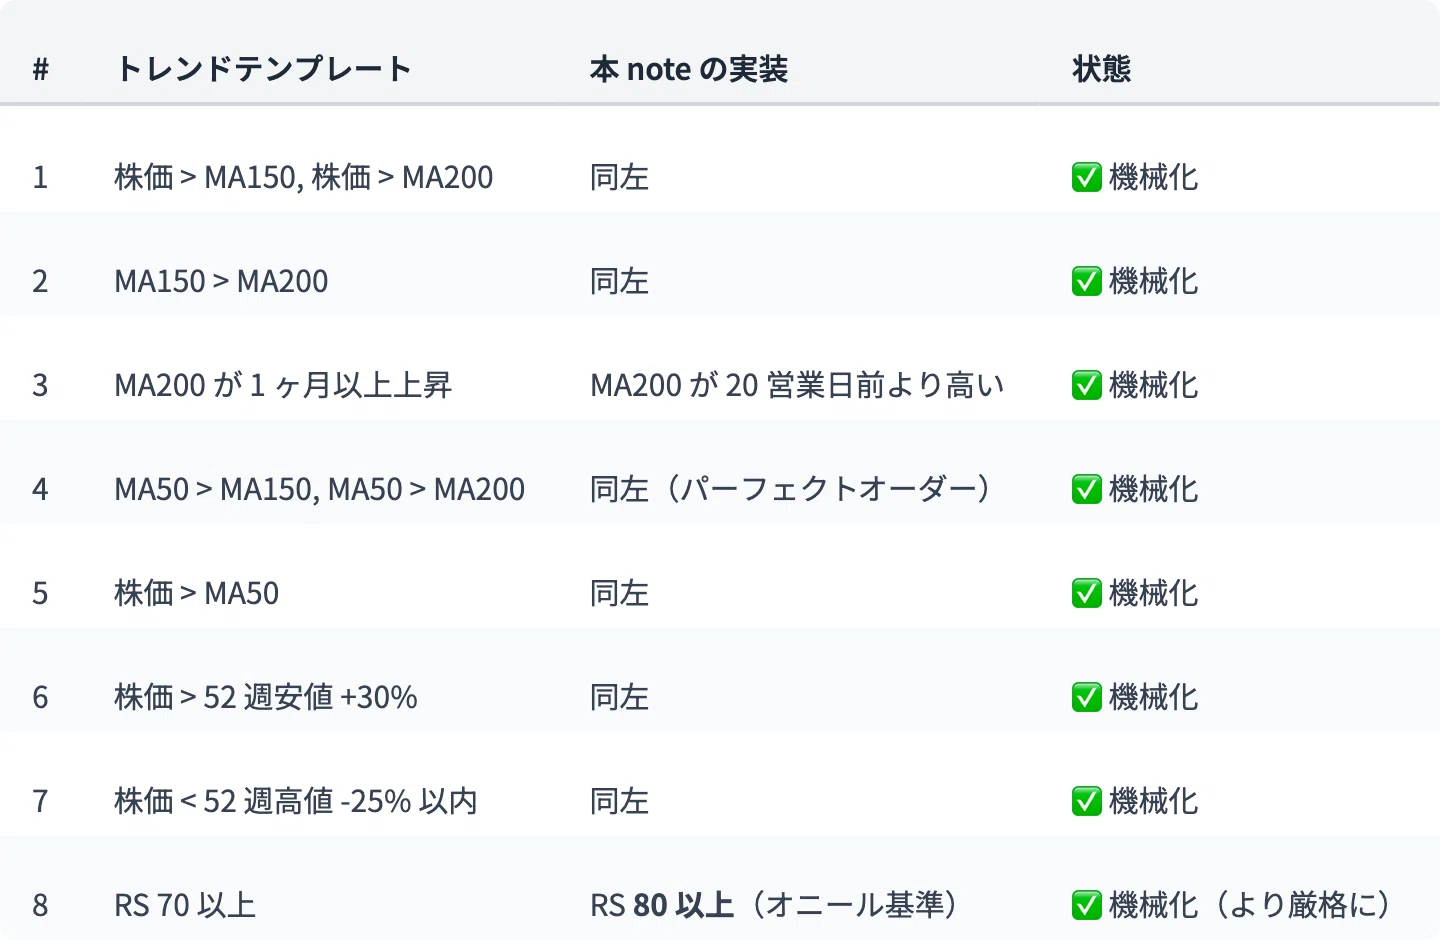This screenshot has height=940, width=1440.
Task: Click the green checkmark in row 7
Action: pyautogui.click(x=1086, y=801)
